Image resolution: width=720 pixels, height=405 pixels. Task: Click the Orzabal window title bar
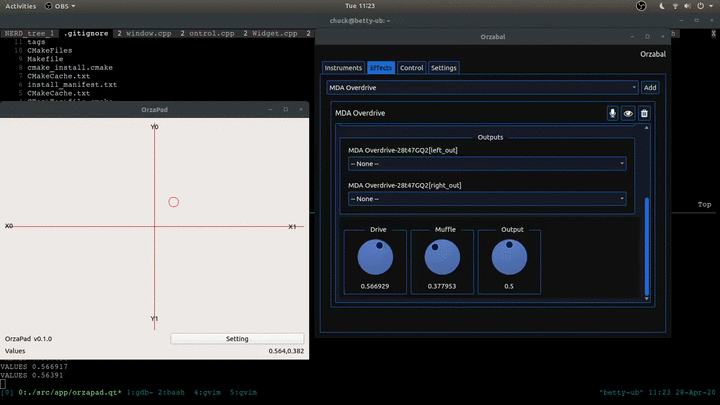pyautogui.click(x=493, y=37)
